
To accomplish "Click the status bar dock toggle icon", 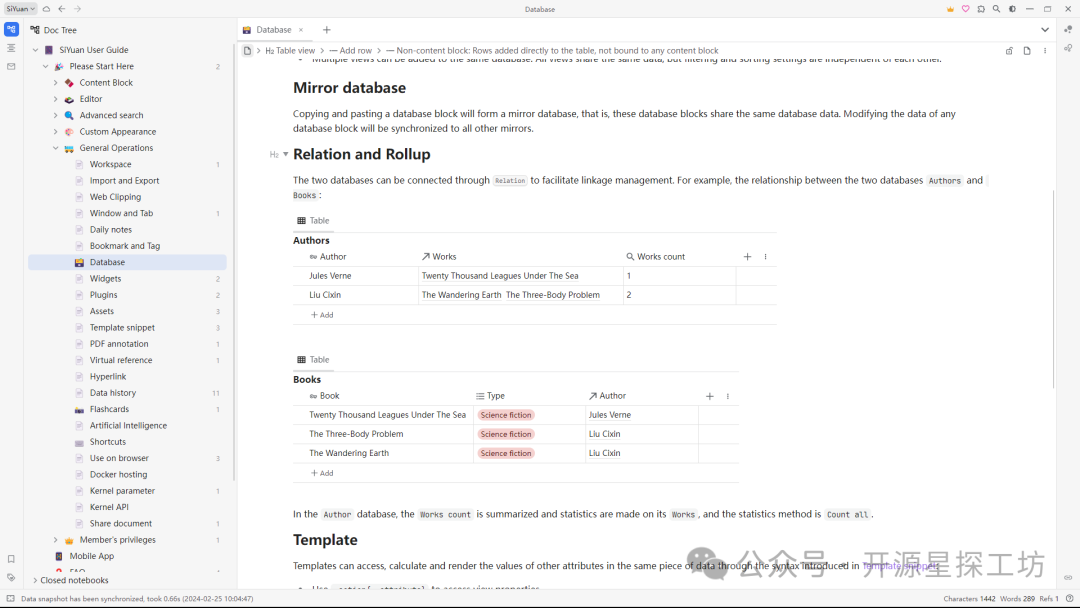I will [10, 598].
